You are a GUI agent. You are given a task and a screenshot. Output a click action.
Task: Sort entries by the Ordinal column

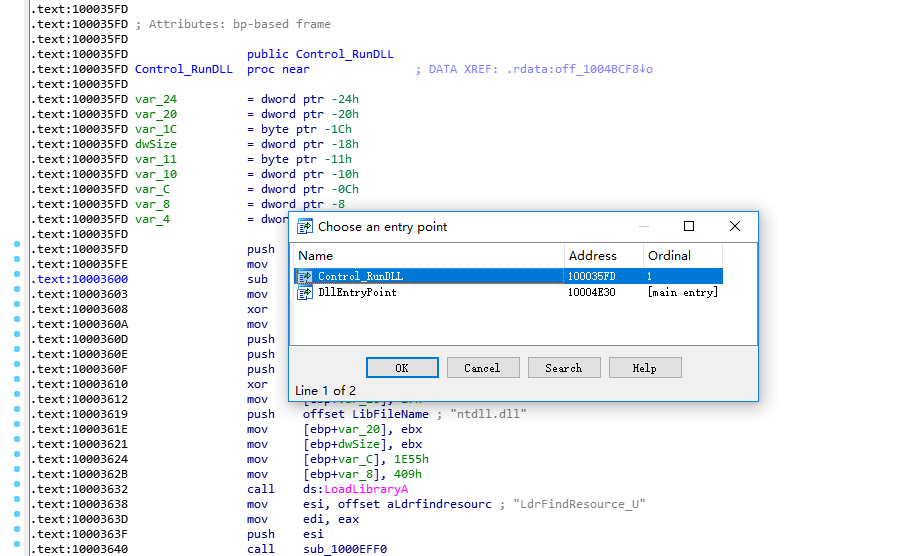click(x=682, y=255)
